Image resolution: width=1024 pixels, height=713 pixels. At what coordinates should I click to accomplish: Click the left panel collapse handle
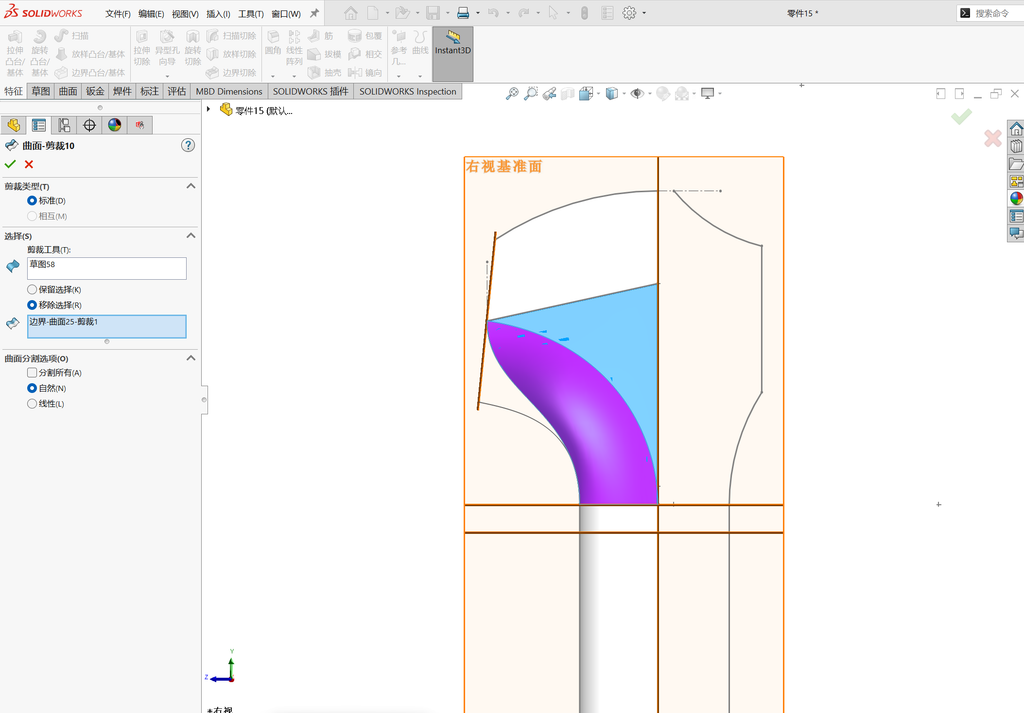[x=204, y=400]
